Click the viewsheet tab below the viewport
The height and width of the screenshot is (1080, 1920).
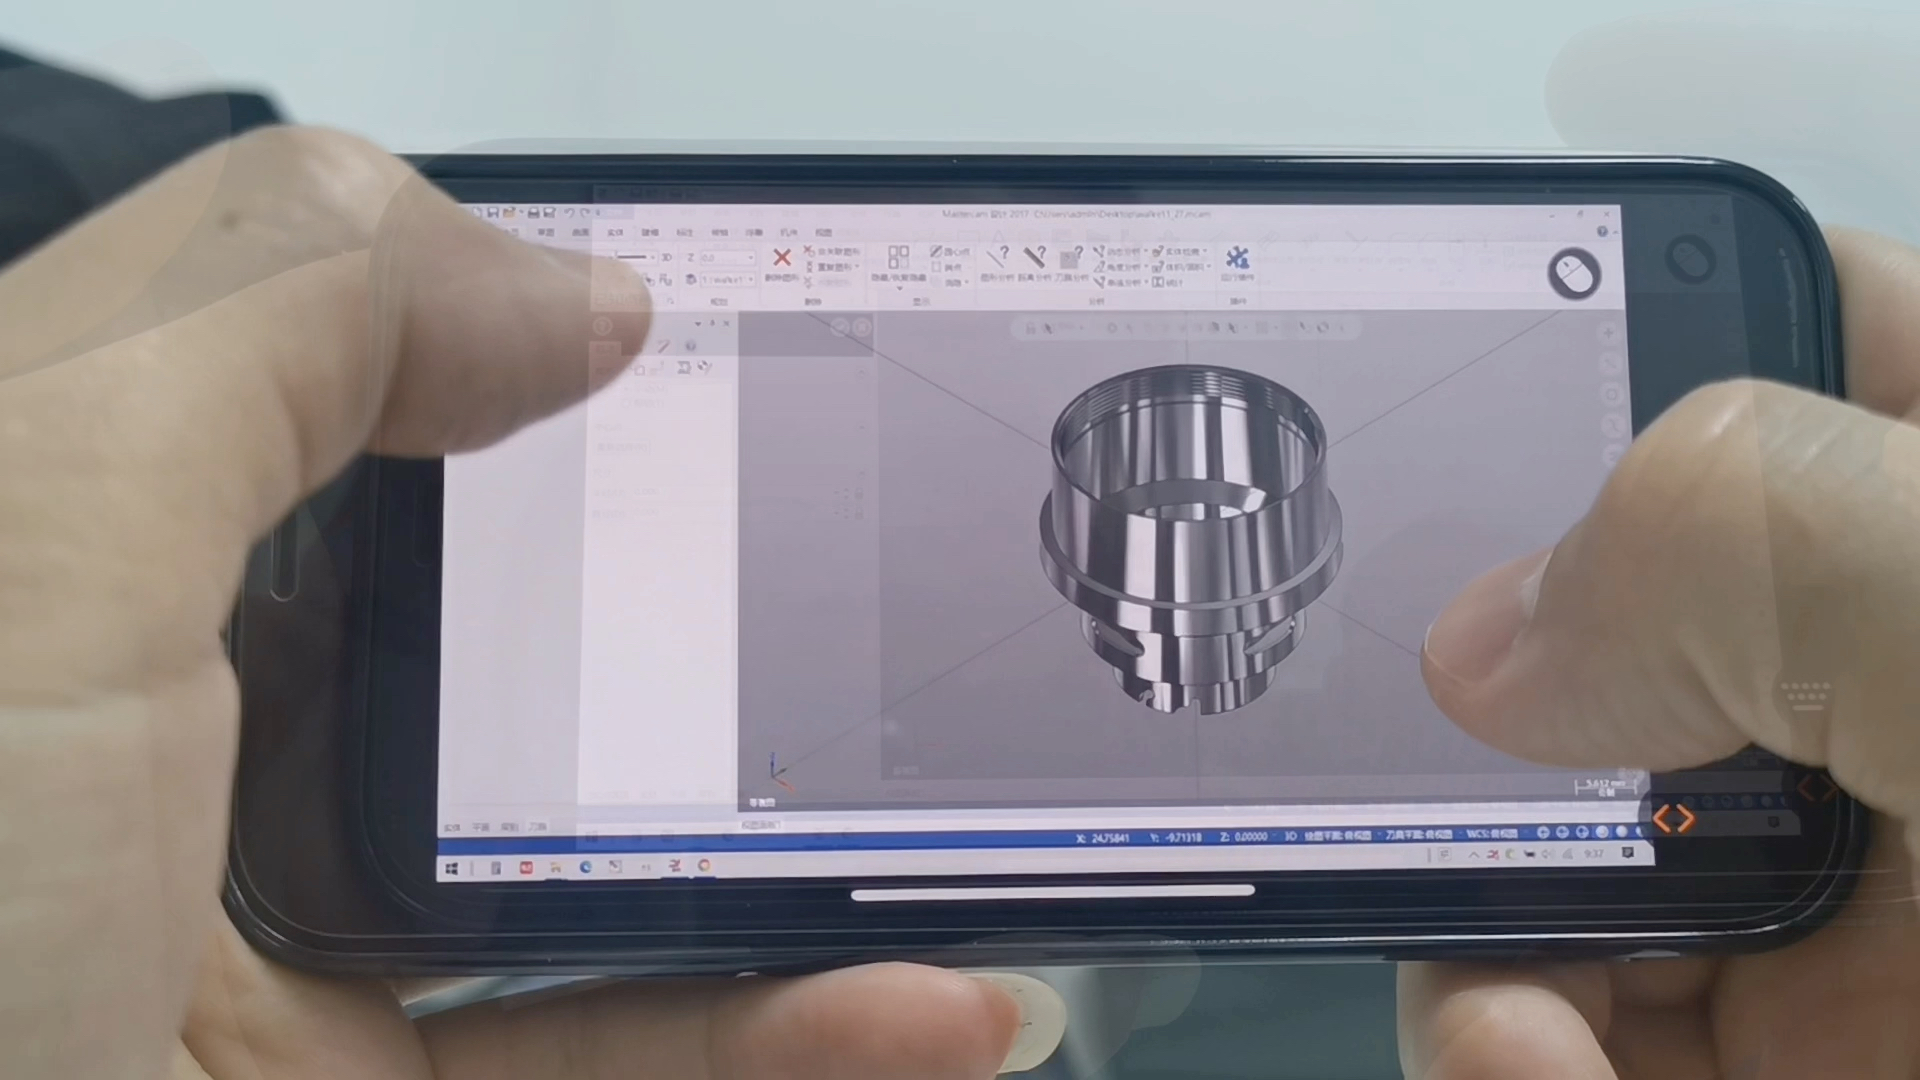pyautogui.click(x=760, y=825)
